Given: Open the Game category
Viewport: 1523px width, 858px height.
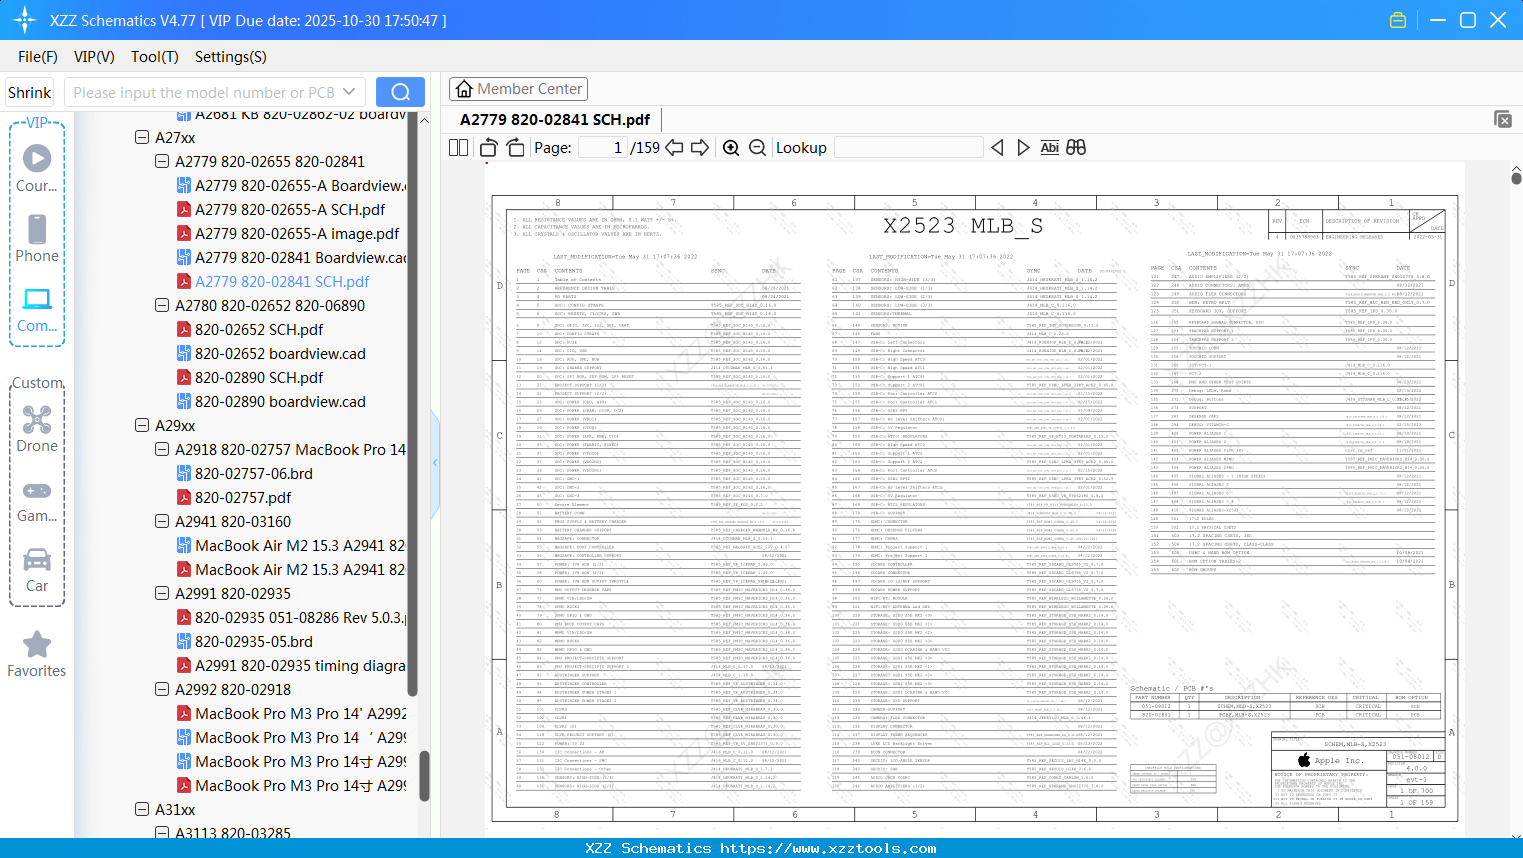Looking at the screenshot, I should tap(37, 500).
